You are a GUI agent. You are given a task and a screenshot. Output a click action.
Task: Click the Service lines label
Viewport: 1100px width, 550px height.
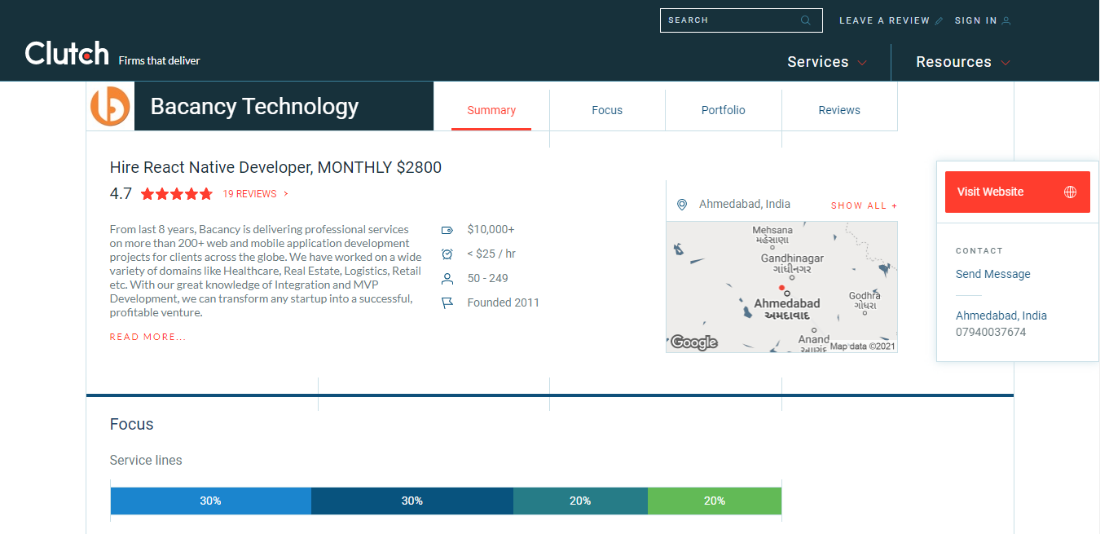(146, 461)
